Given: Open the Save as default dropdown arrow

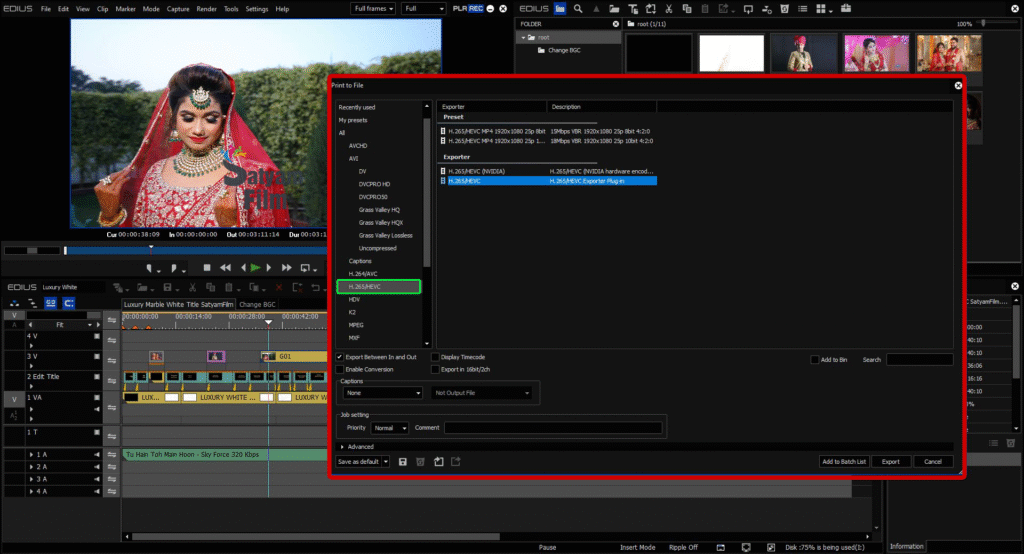Looking at the screenshot, I should [x=386, y=462].
